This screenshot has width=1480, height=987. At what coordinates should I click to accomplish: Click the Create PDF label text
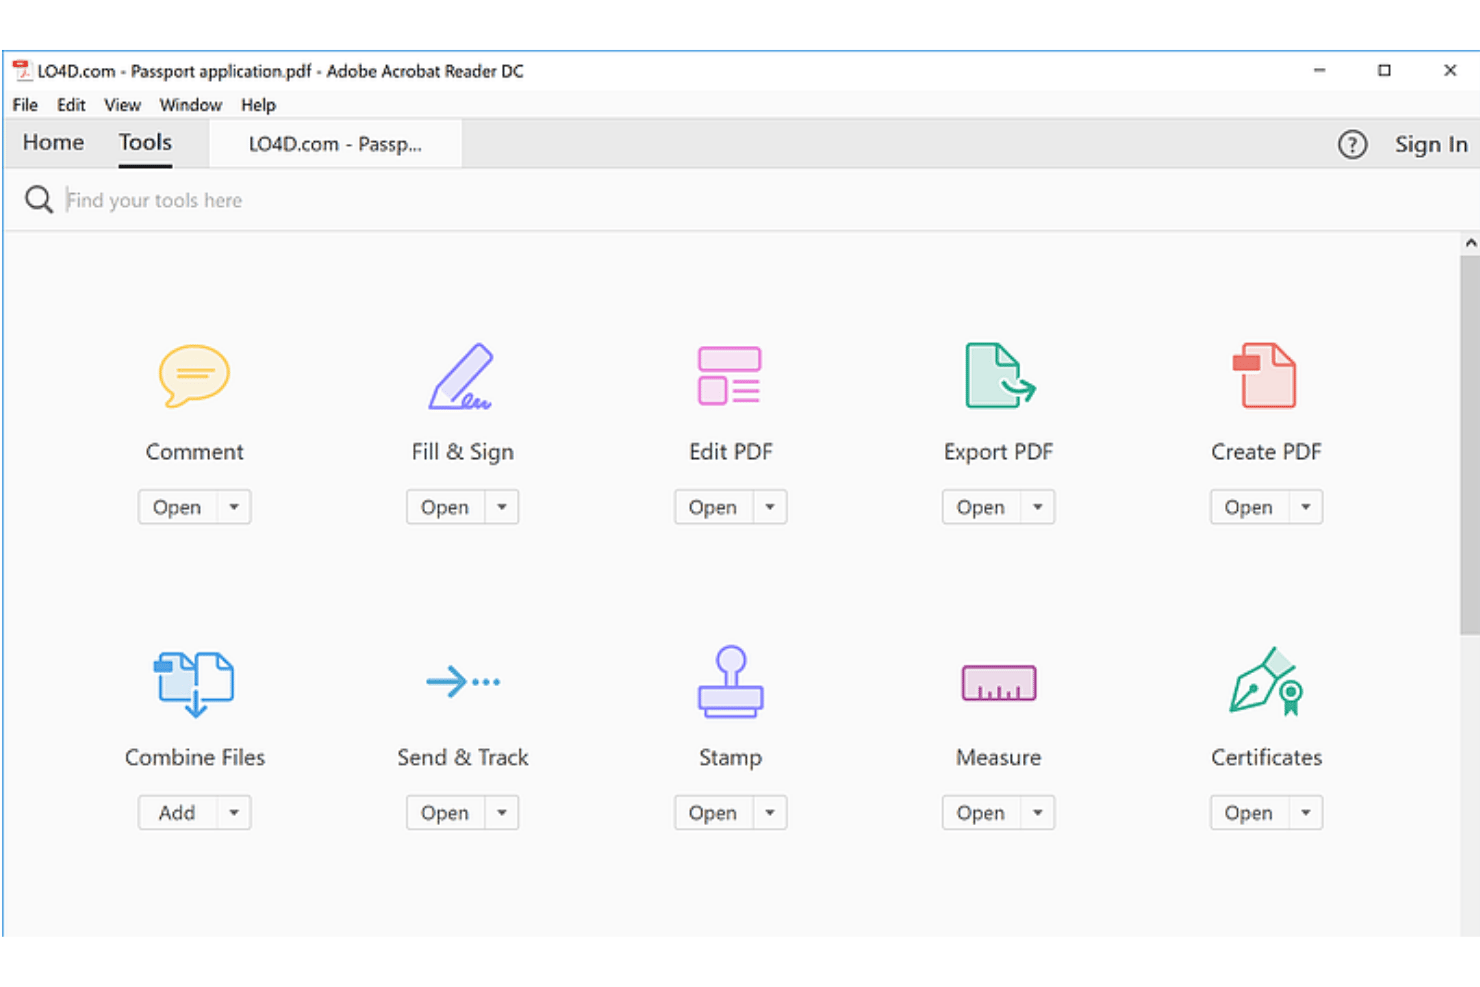coord(1266,452)
